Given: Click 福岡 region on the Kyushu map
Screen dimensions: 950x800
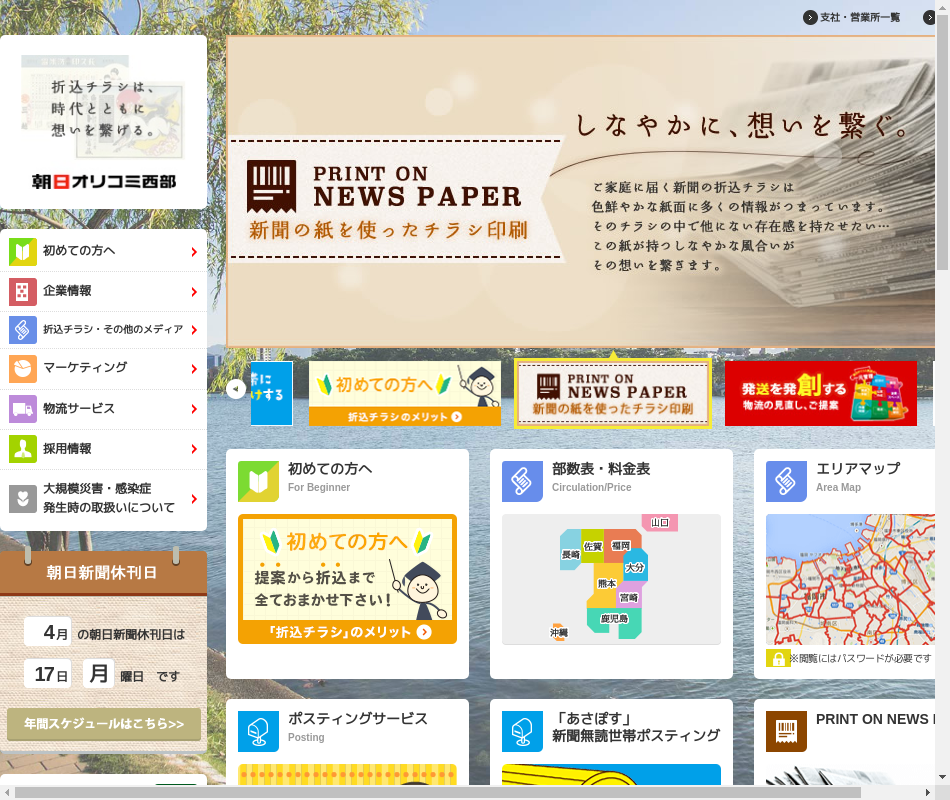Looking at the screenshot, I should pos(620,546).
